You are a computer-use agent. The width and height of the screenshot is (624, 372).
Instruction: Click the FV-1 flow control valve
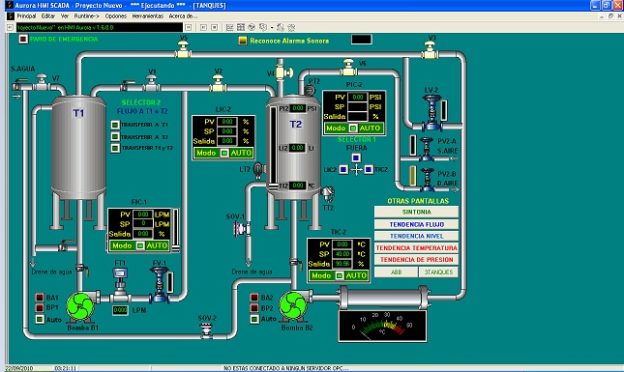(160, 284)
